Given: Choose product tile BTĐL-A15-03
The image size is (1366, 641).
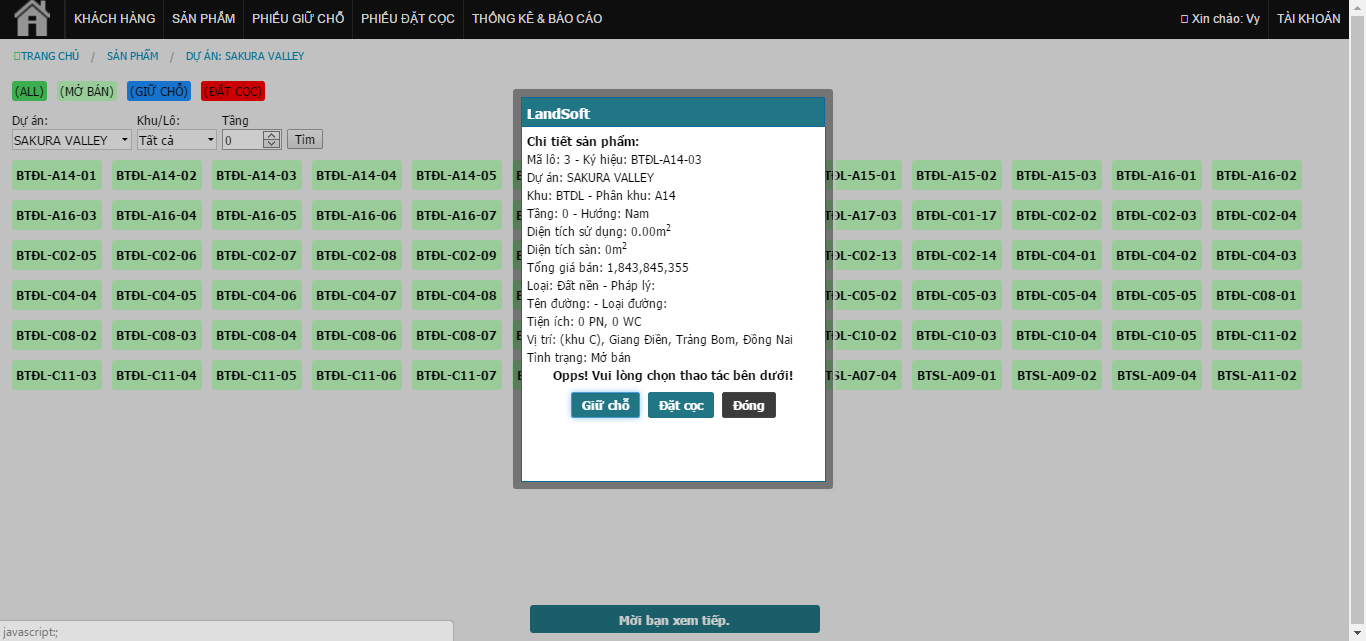Looking at the screenshot, I should pyautogui.click(x=1057, y=176).
